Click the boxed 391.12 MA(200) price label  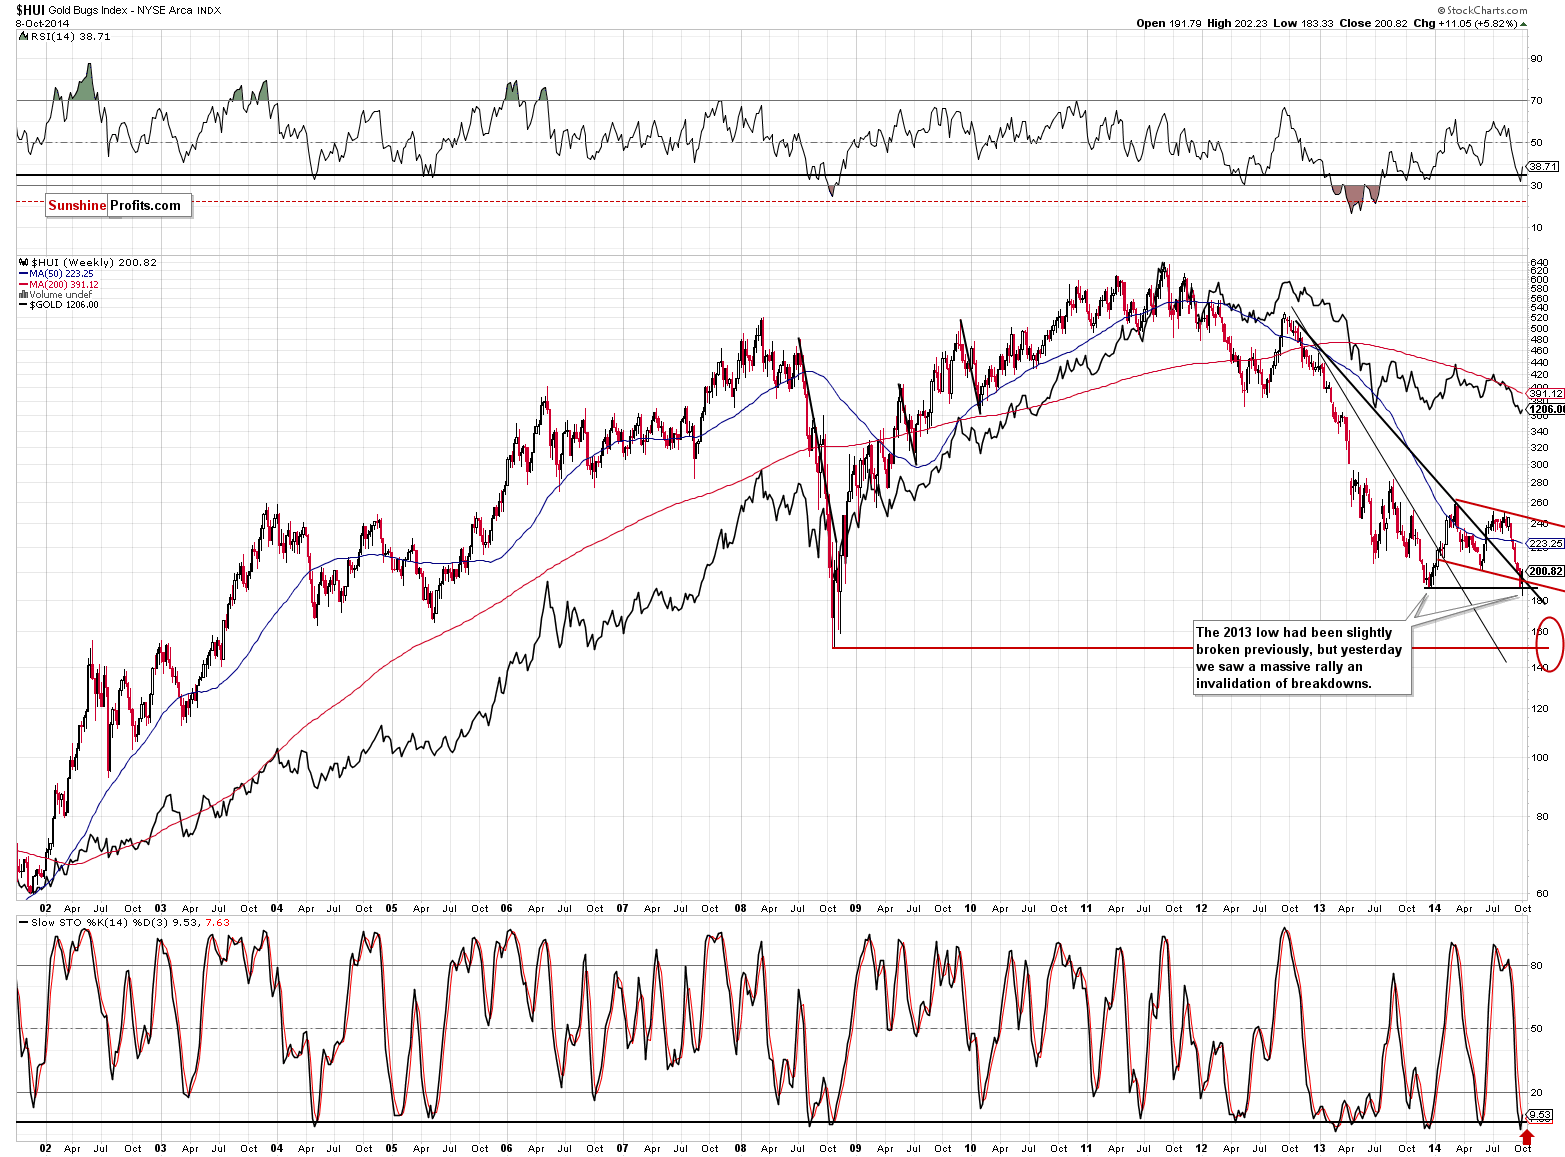pyautogui.click(x=1545, y=394)
